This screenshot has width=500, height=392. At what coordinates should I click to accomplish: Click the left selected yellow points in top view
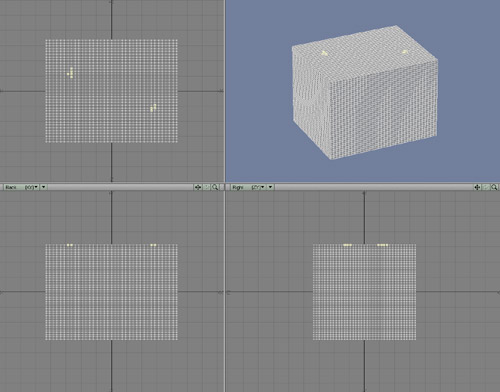[70, 73]
